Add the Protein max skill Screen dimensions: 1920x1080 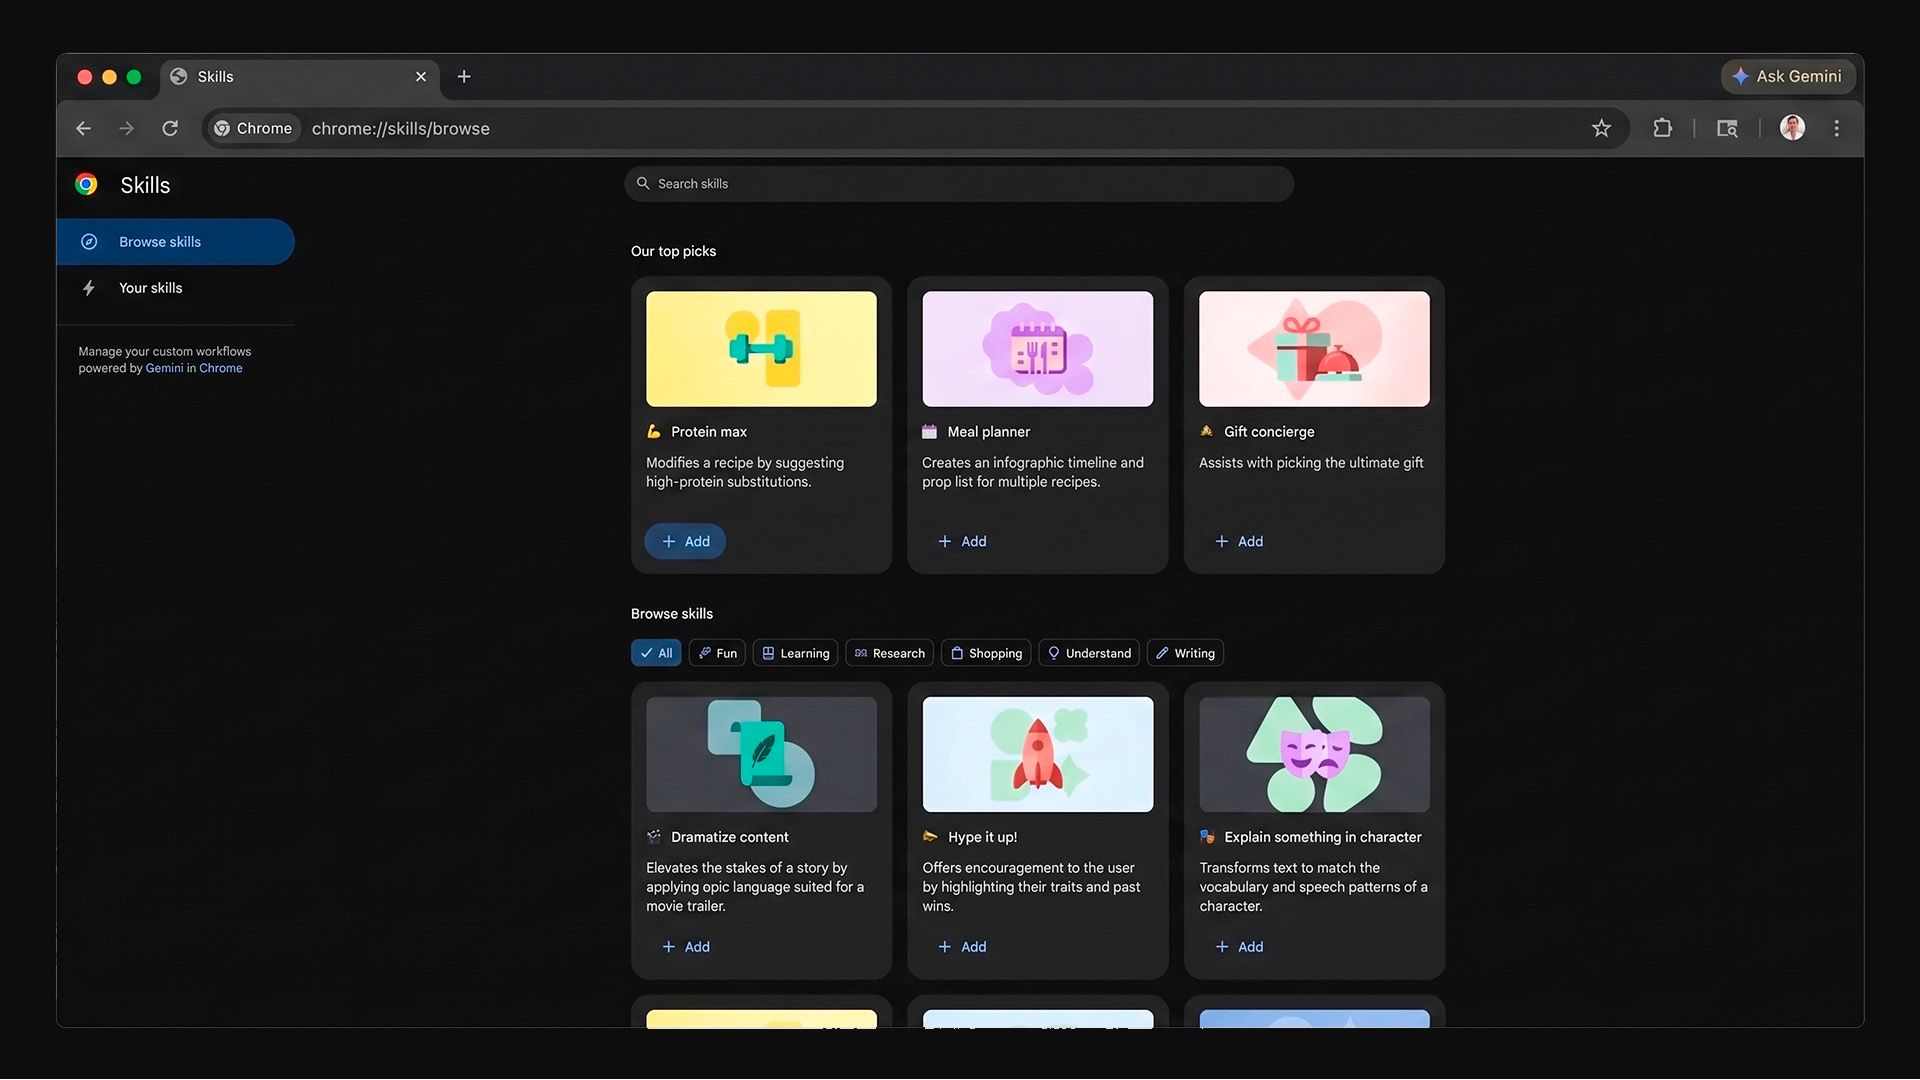685,541
